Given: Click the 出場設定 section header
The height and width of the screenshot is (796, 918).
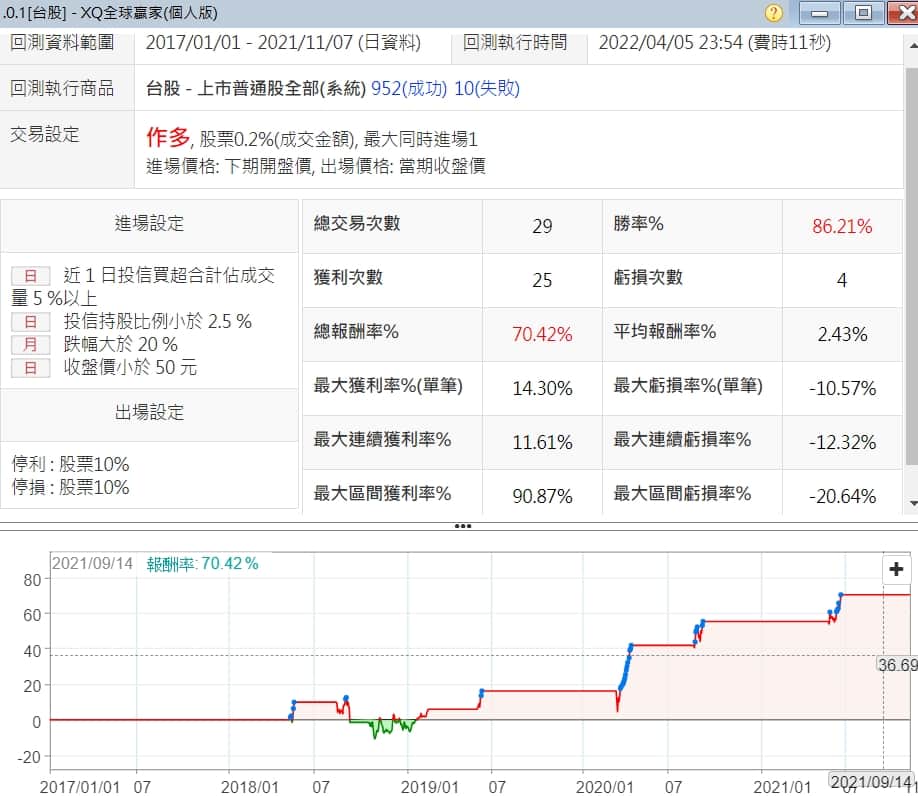Looking at the screenshot, I should (150, 413).
